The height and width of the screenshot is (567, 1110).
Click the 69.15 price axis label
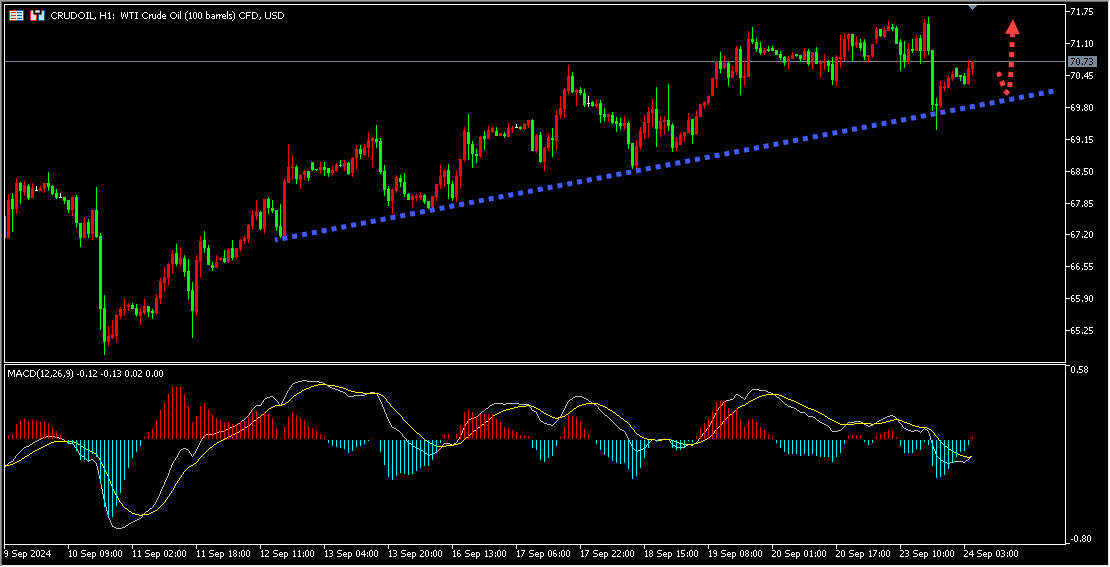click(1083, 140)
